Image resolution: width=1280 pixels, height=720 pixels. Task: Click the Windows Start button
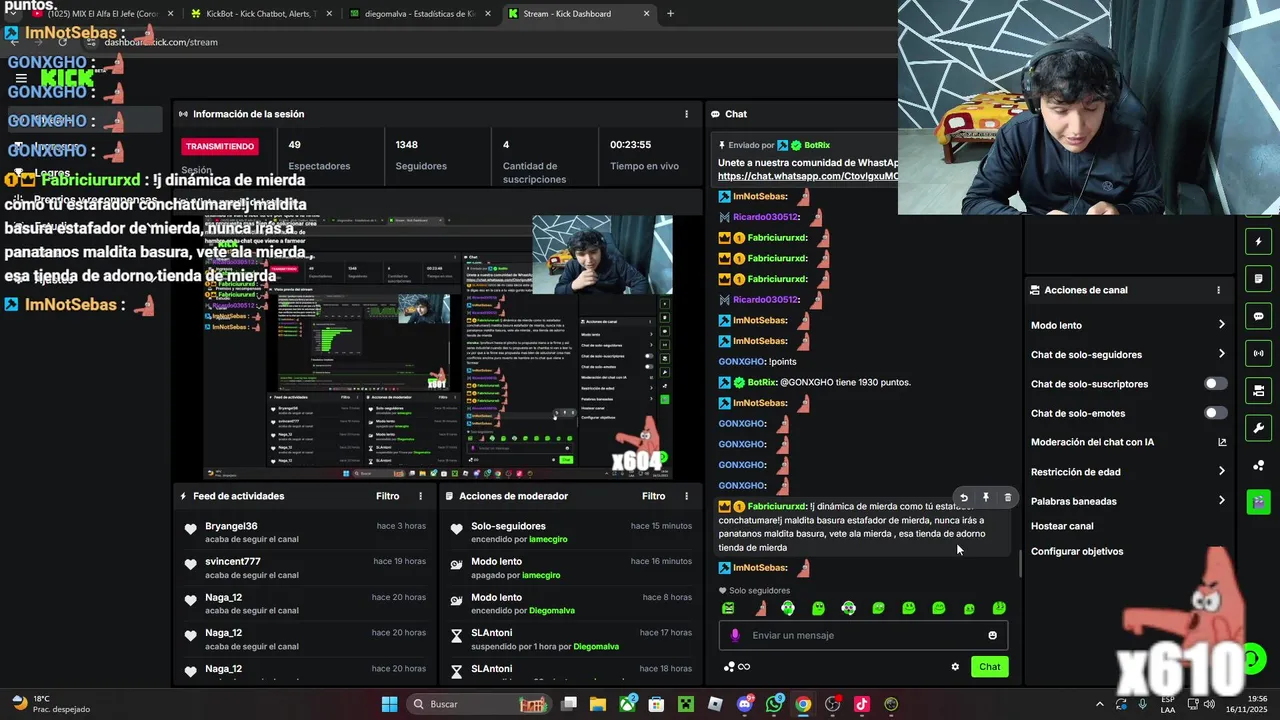pos(389,704)
